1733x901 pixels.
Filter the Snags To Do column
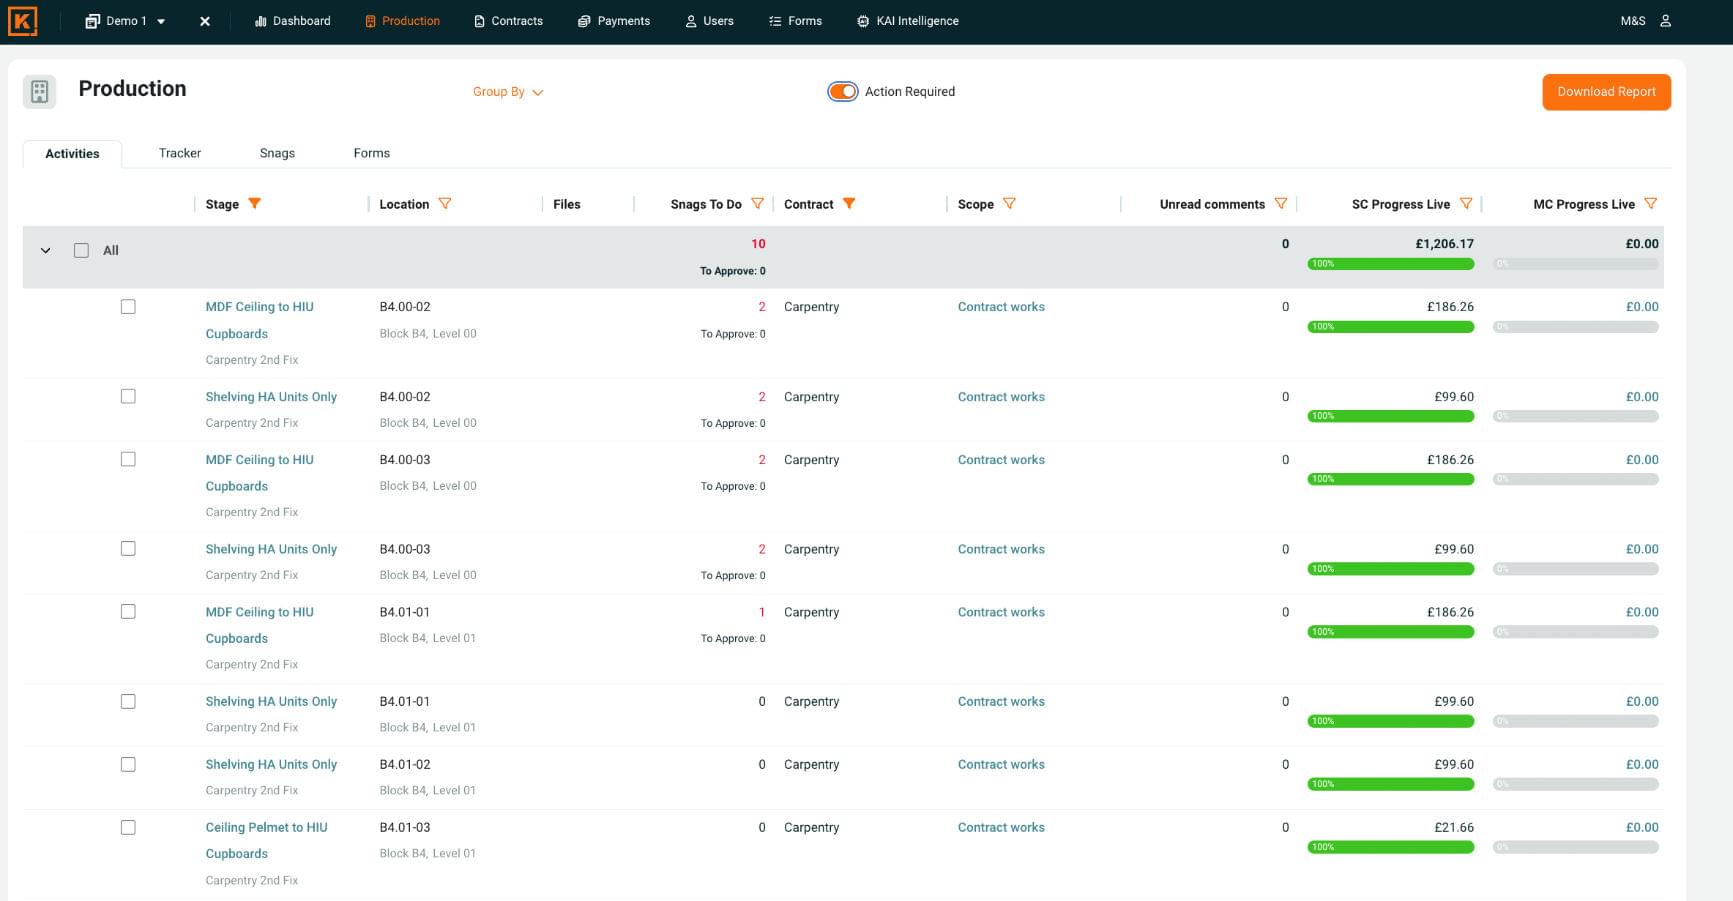coord(757,204)
